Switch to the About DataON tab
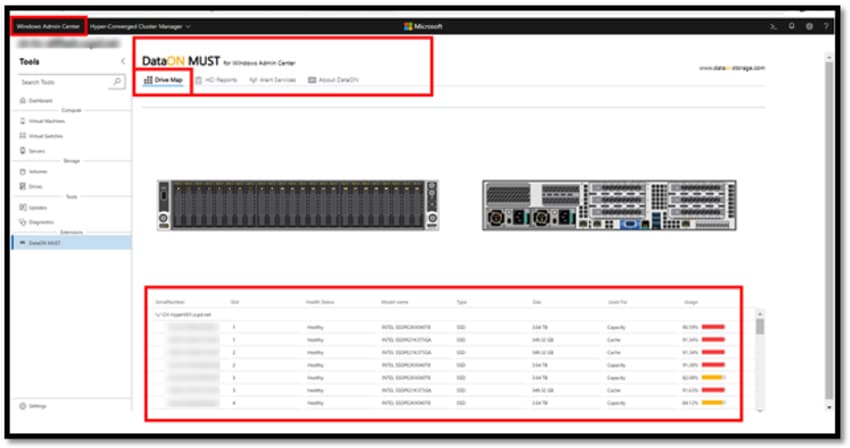Image resolution: width=850 pixels, height=448 pixels. click(333, 80)
